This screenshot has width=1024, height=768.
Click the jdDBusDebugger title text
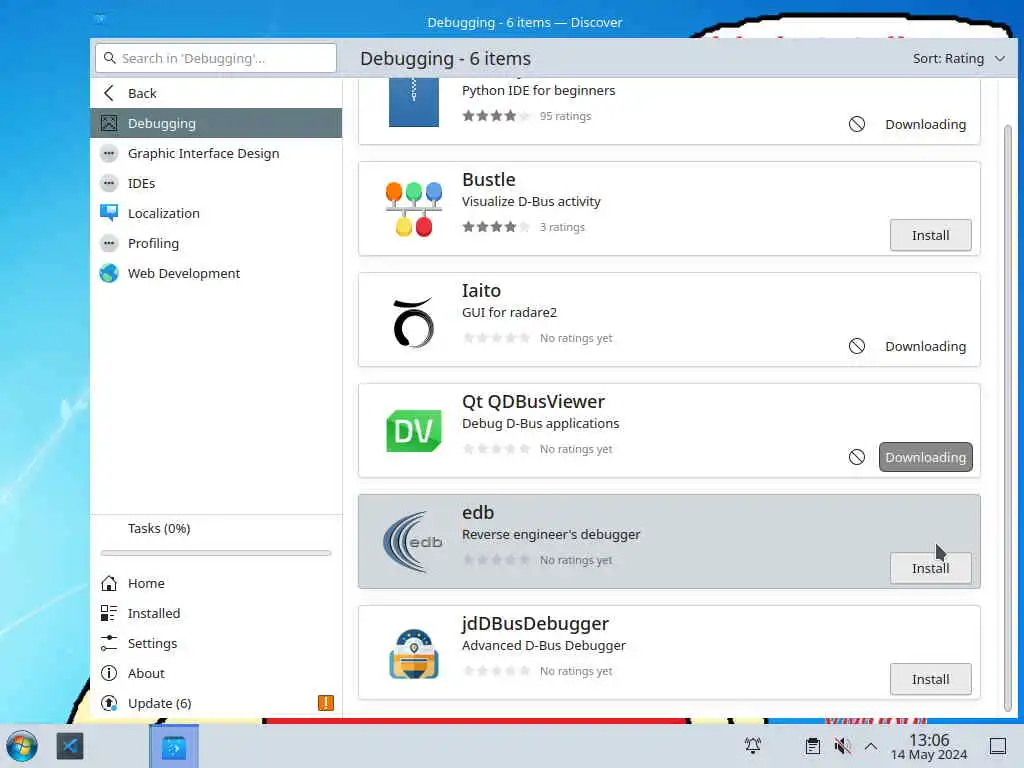coord(535,624)
